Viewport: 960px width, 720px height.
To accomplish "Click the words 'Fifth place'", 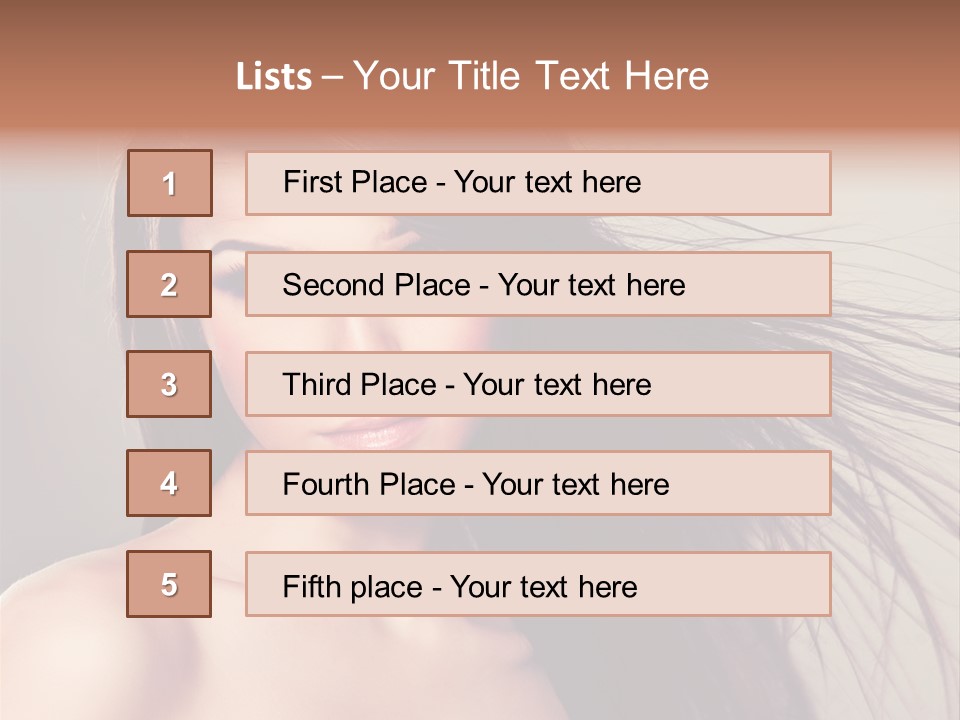I will (x=353, y=587).
